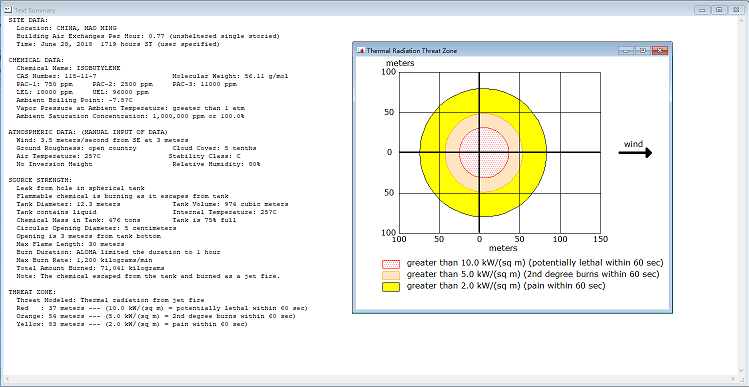The image size is (749, 387).
Task: Click 'Cloud Cover: 5 tenths' text
Action: click(214, 148)
